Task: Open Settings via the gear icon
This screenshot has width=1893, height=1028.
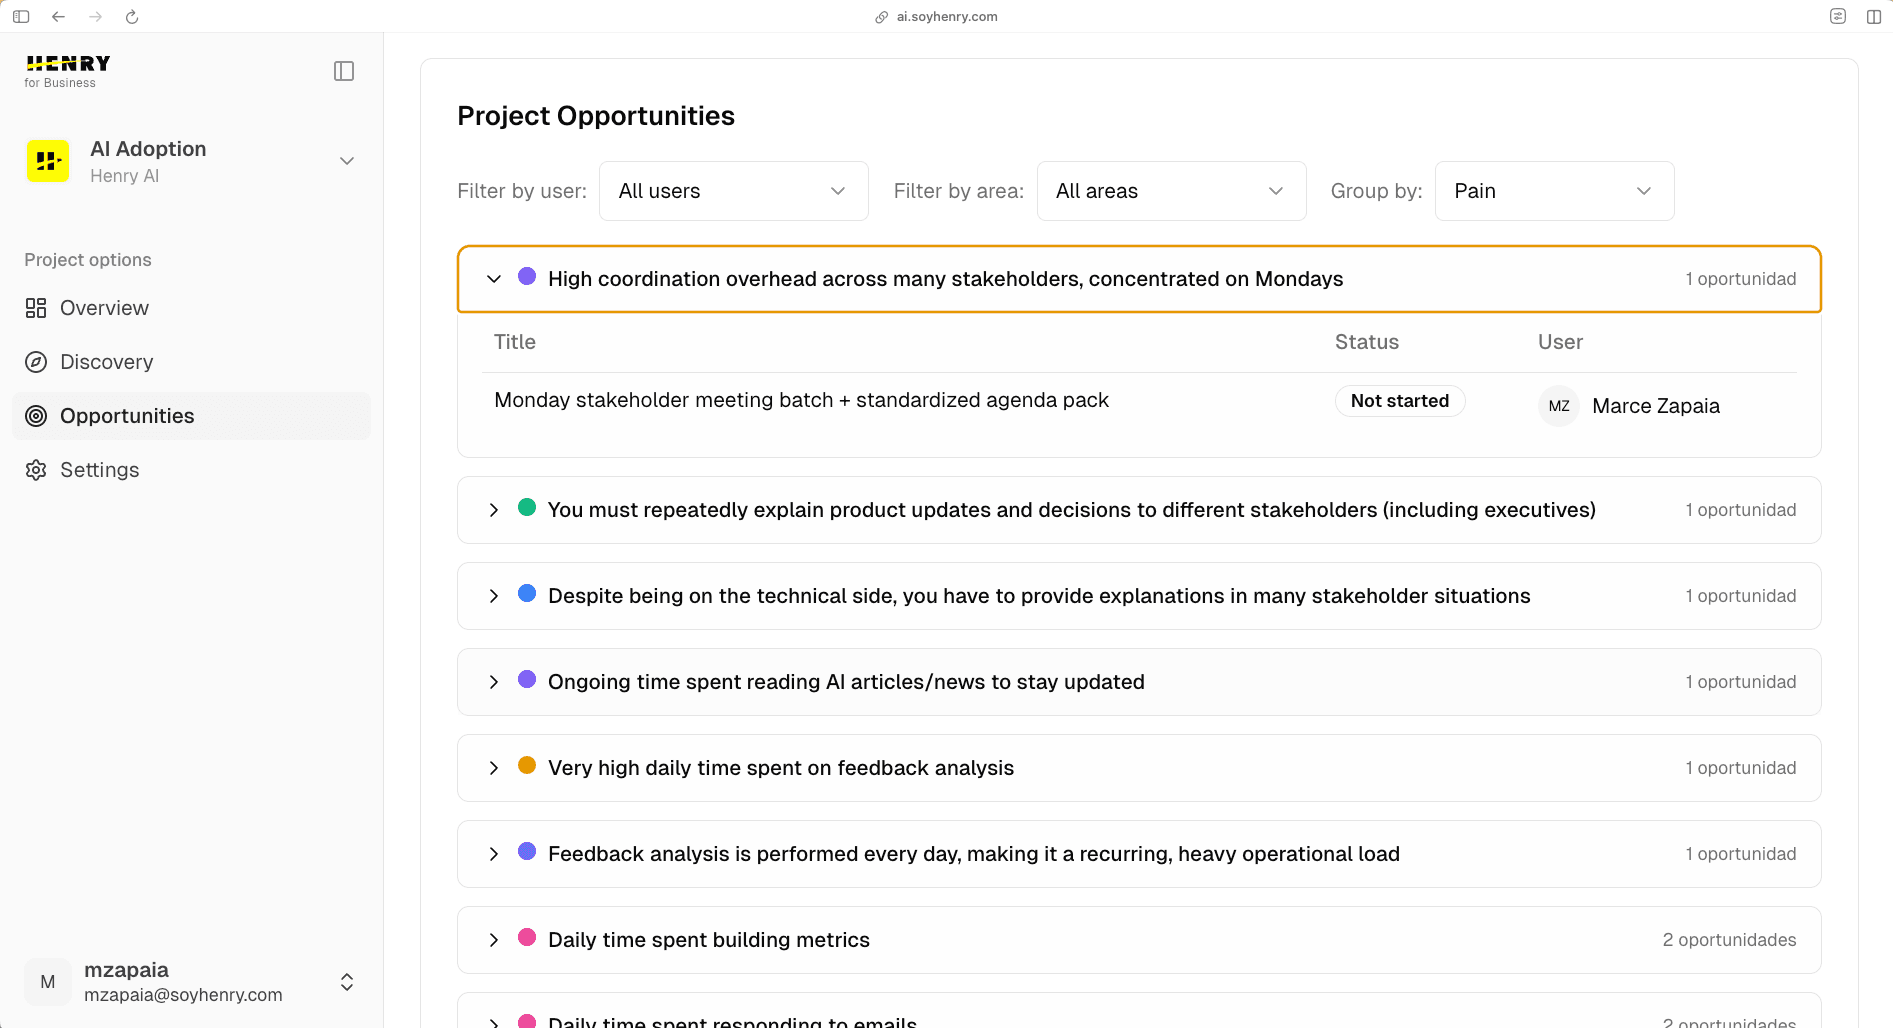Action: coord(36,470)
